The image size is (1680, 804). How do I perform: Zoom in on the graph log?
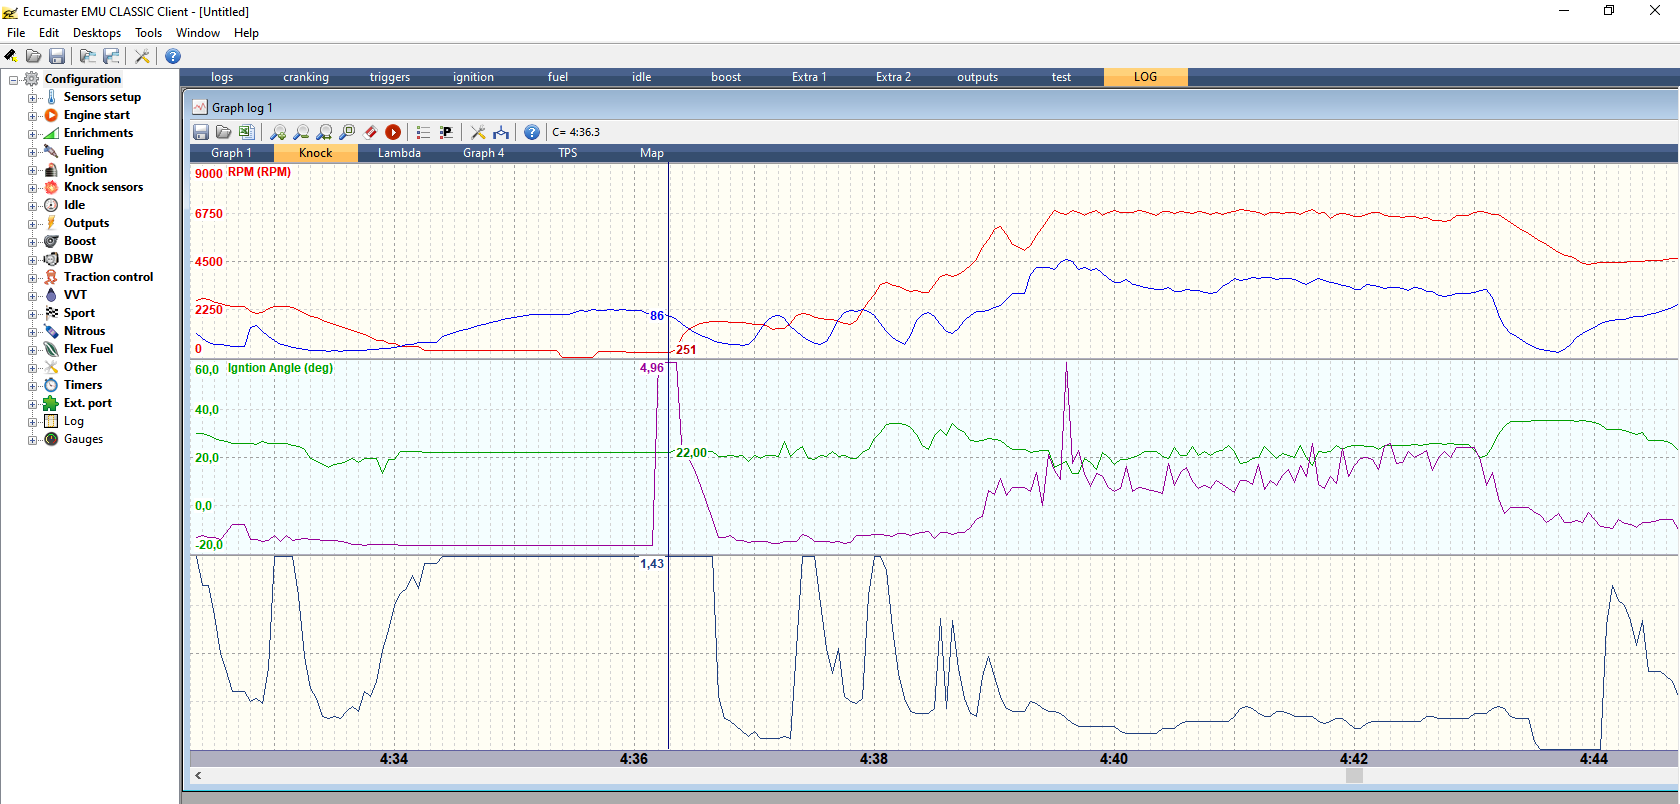(278, 132)
